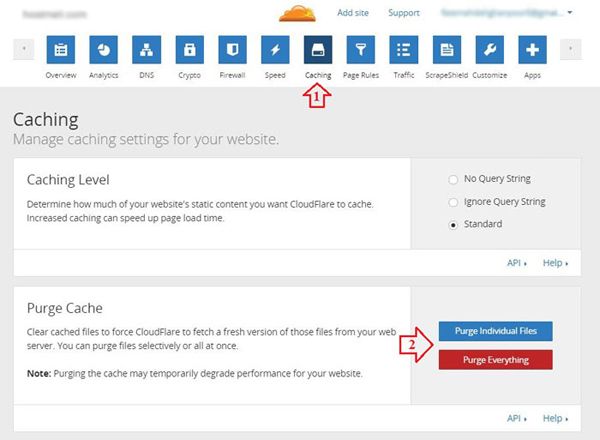Open the Crypto padlock icon
600x440 pixels.
[189, 50]
